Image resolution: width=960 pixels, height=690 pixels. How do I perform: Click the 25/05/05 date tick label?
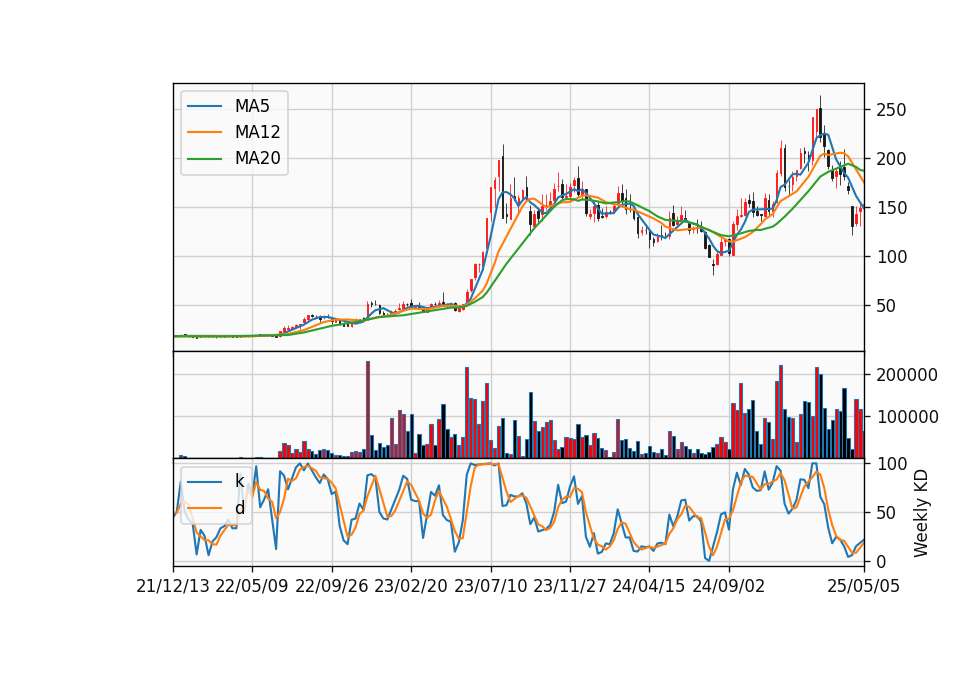point(864,586)
